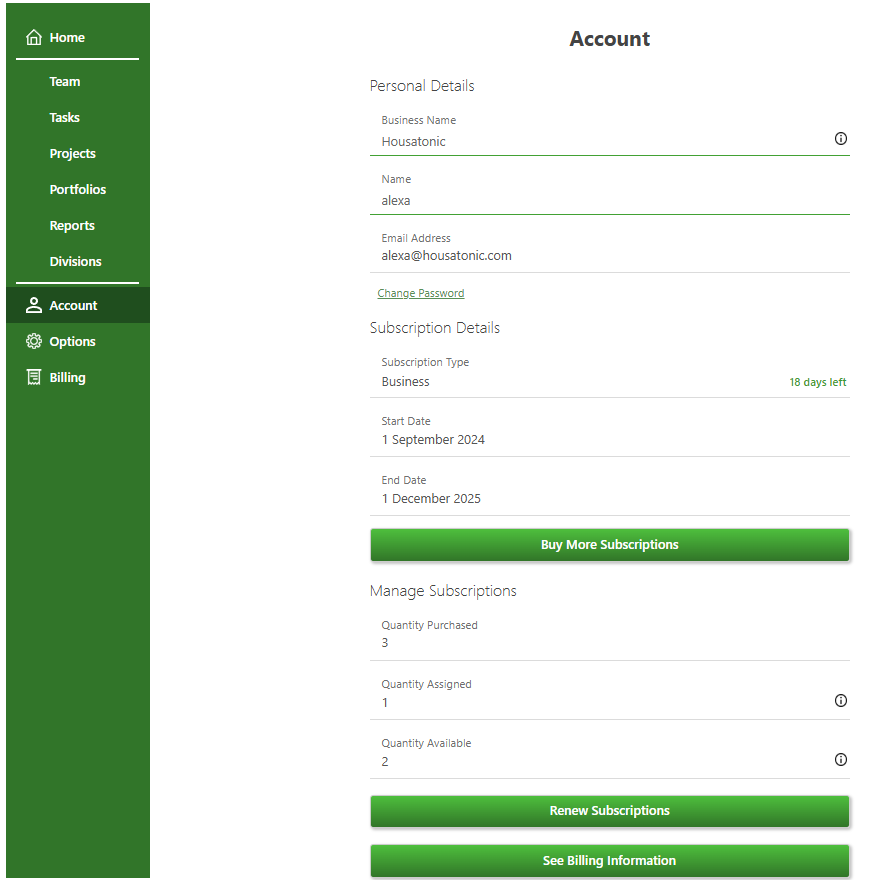Viewport: 884px width, 880px height.
Task: Click the Email Address field
Action: click(600, 256)
